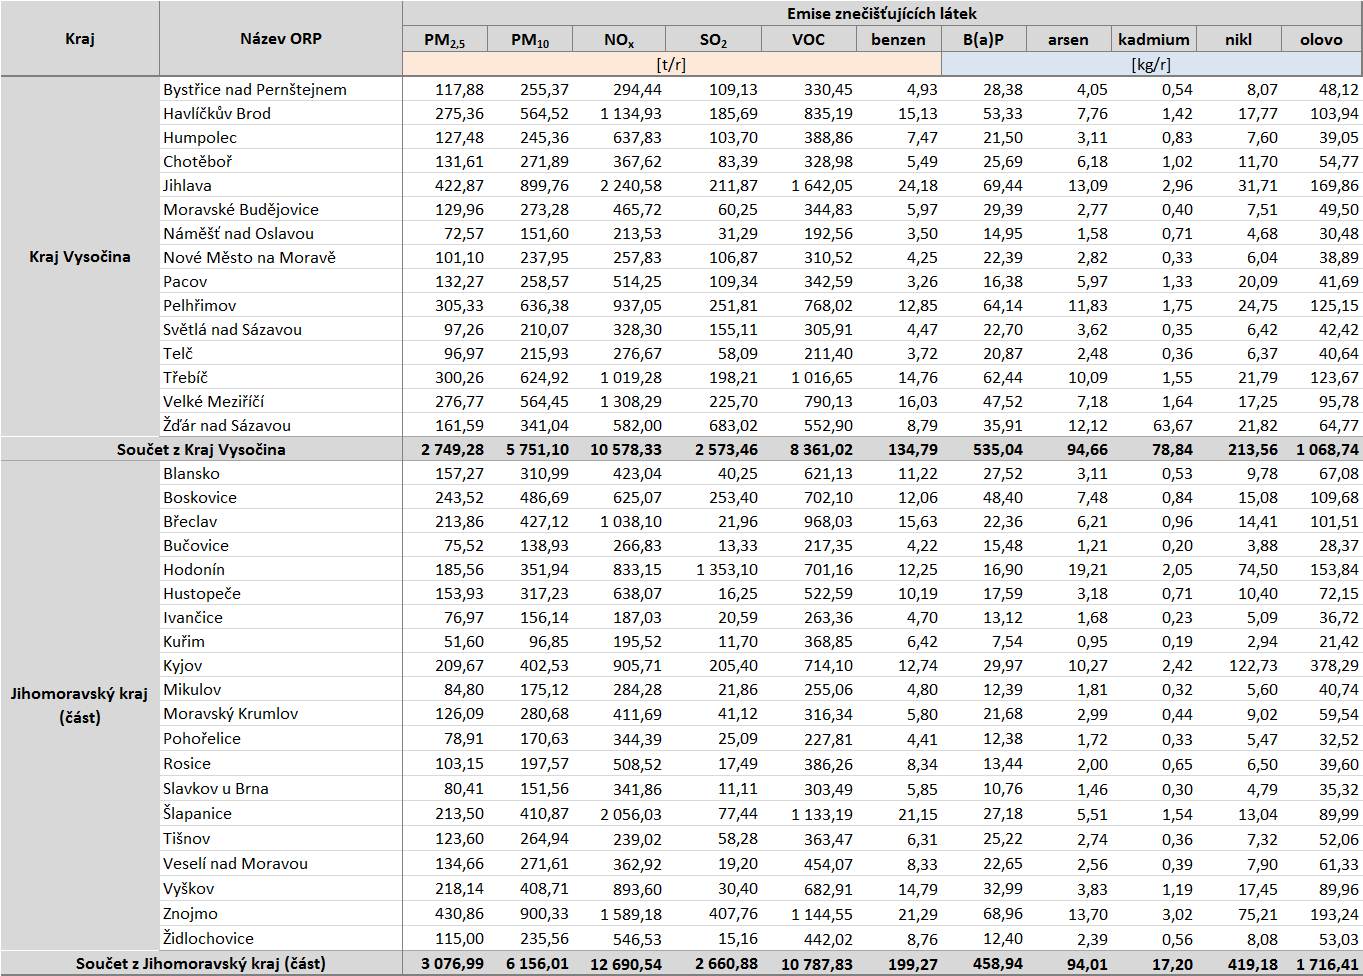
Task: Select the 'Telč' row name
Action: coord(178,353)
